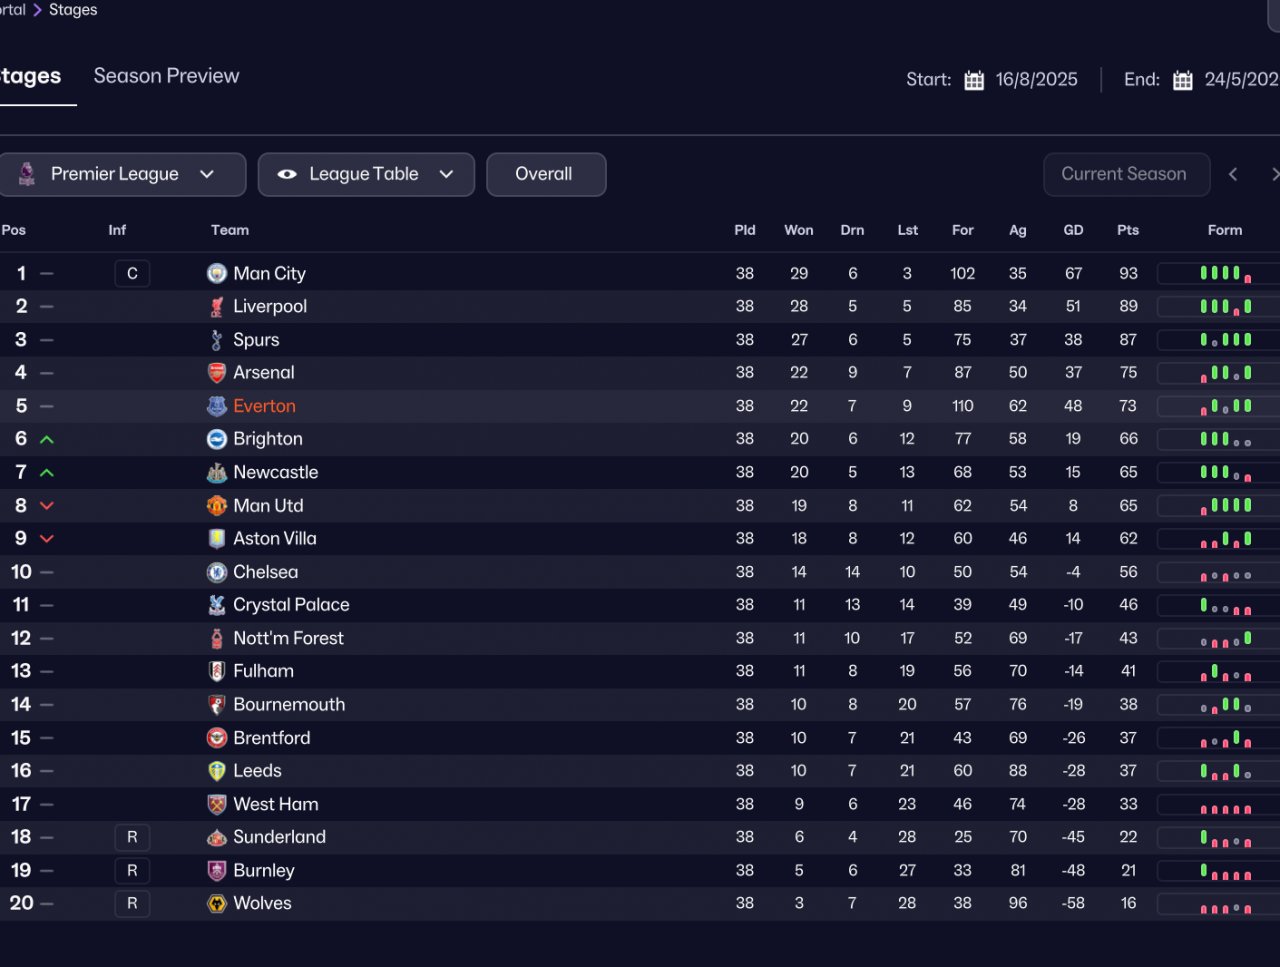Go to previous season with the left chevron
This screenshot has height=967, width=1280.
pyautogui.click(x=1233, y=174)
